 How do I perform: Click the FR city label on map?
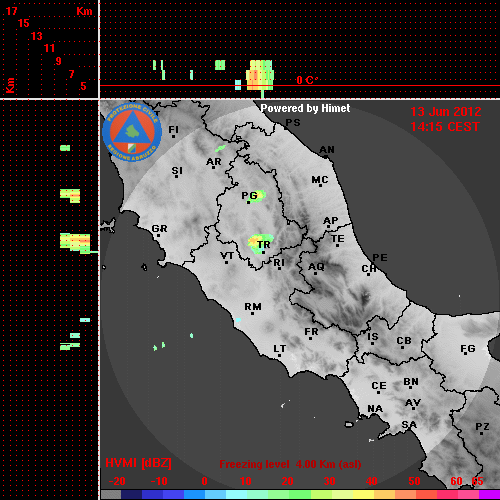click(x=311, y=332)
